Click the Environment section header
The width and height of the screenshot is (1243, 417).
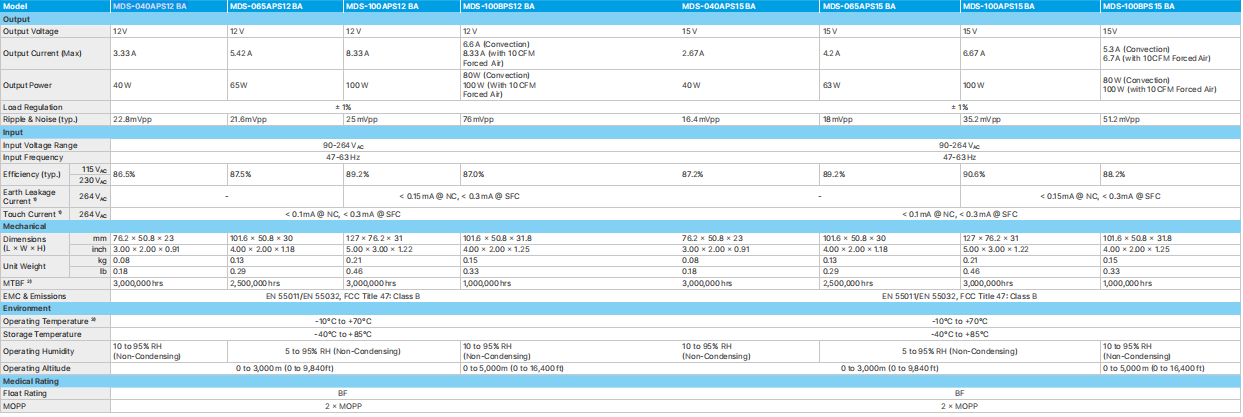click(x=27, y=309)
